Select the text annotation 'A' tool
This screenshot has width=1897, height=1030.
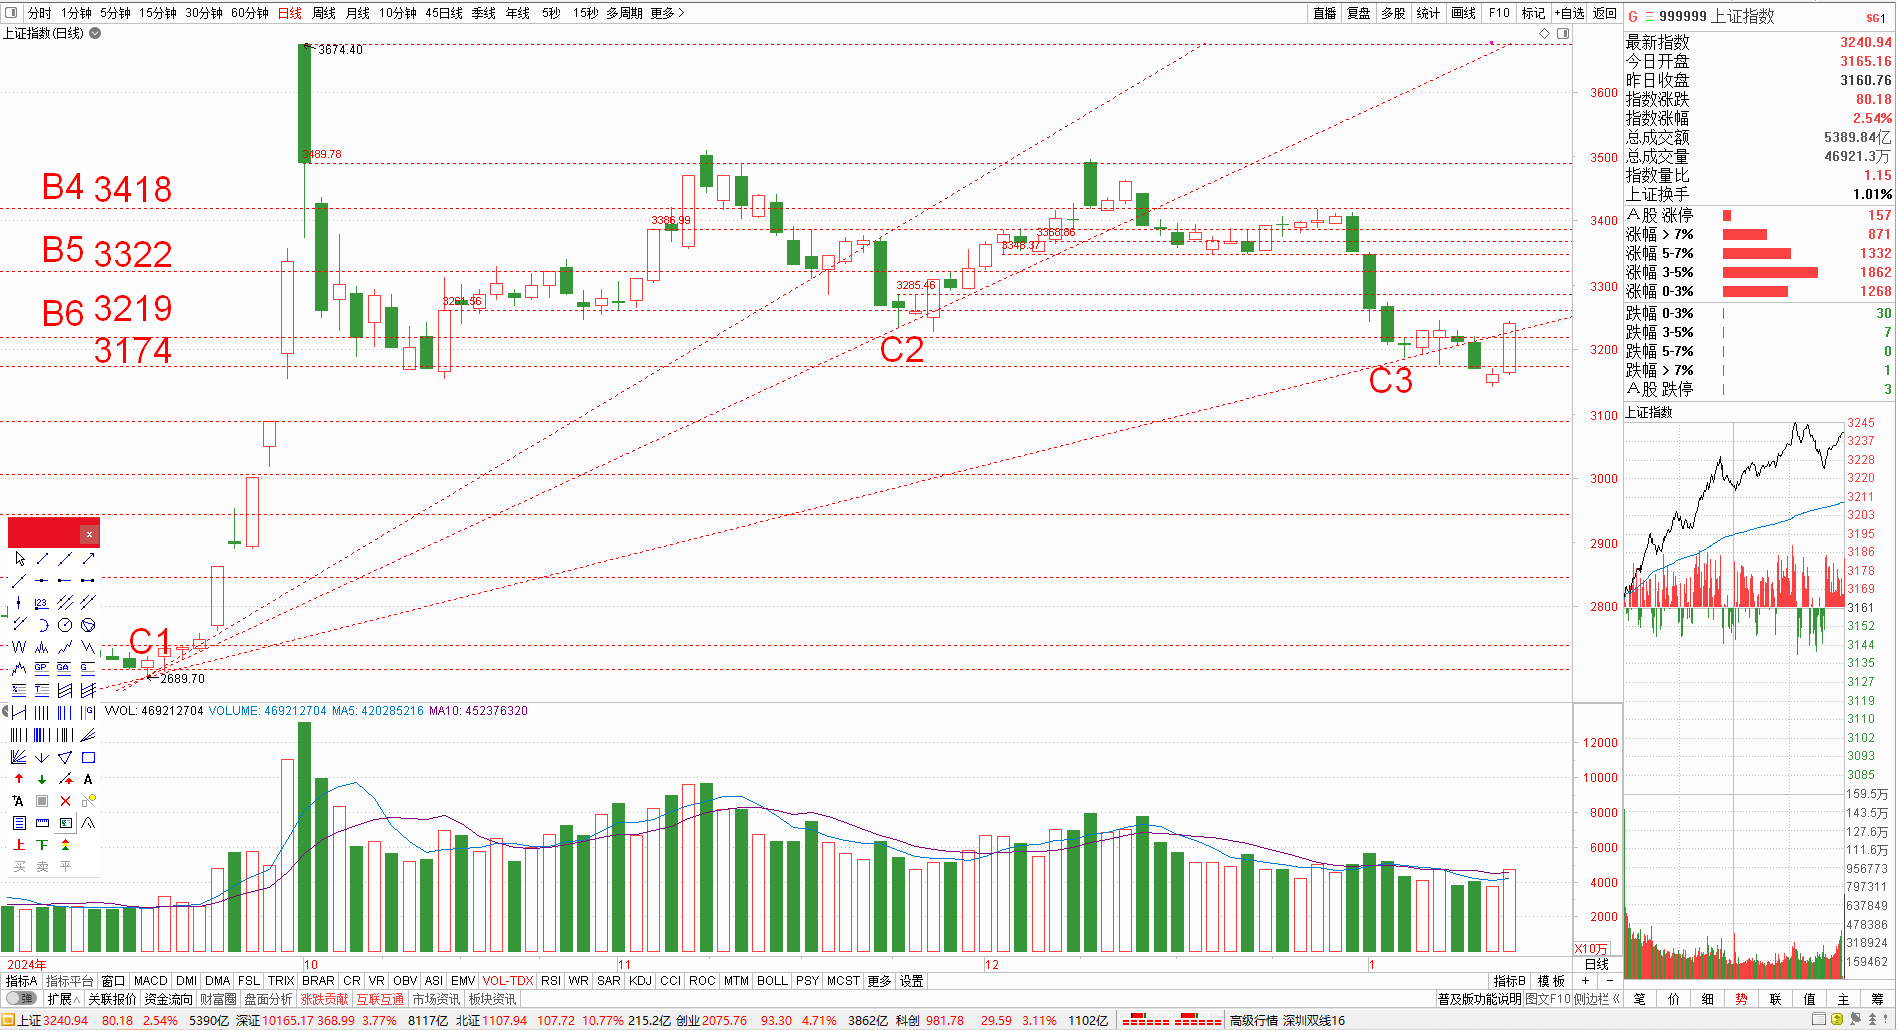coord(88,779)
